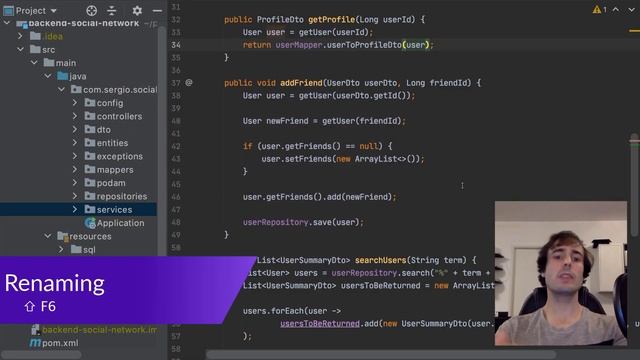Click the getProfile method name
Image resolution: width=640 pixels, height=360 pixels.
click(331, 20)
